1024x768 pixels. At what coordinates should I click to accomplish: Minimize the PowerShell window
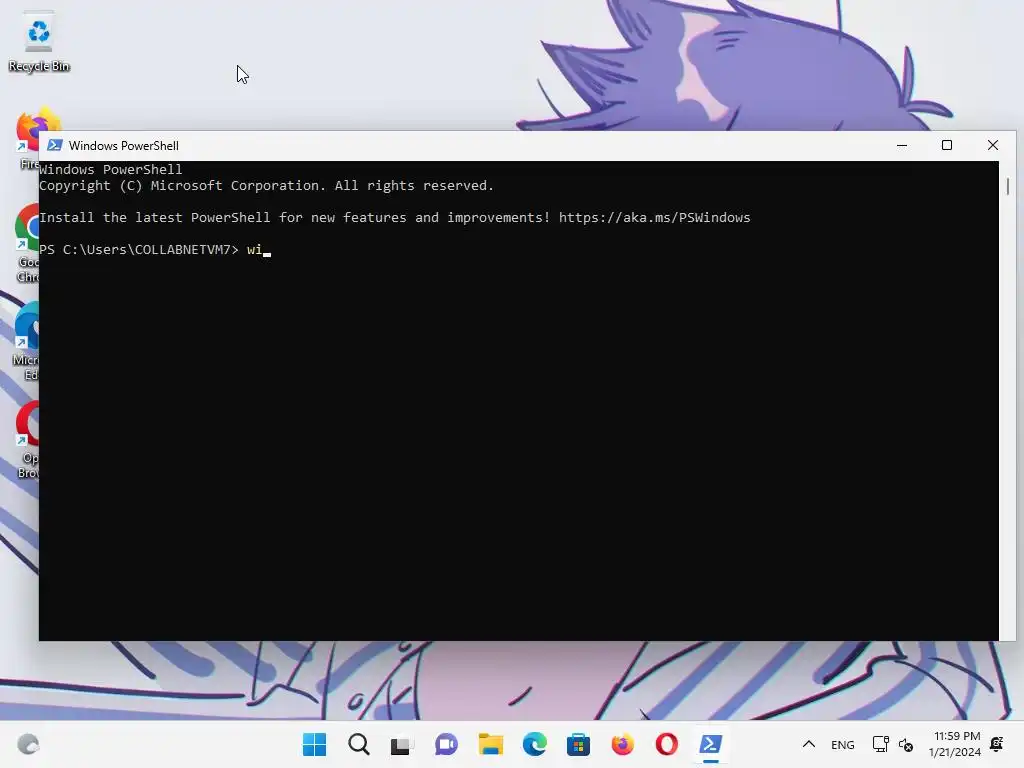coord(902,145)
